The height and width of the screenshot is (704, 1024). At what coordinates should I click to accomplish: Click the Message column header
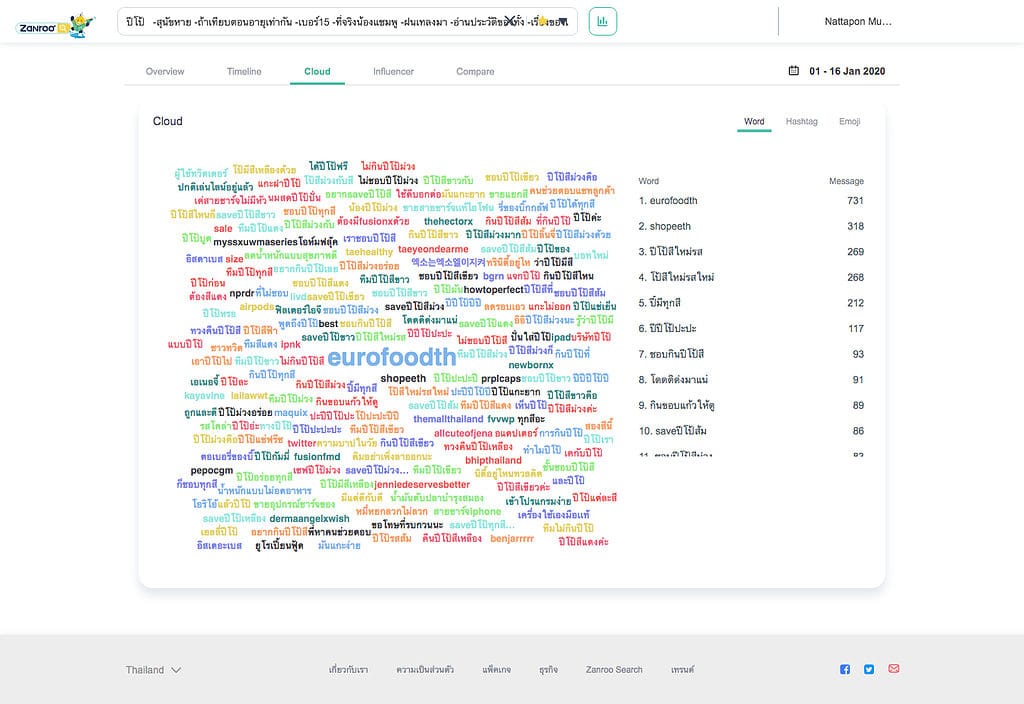tap(846, 181)
